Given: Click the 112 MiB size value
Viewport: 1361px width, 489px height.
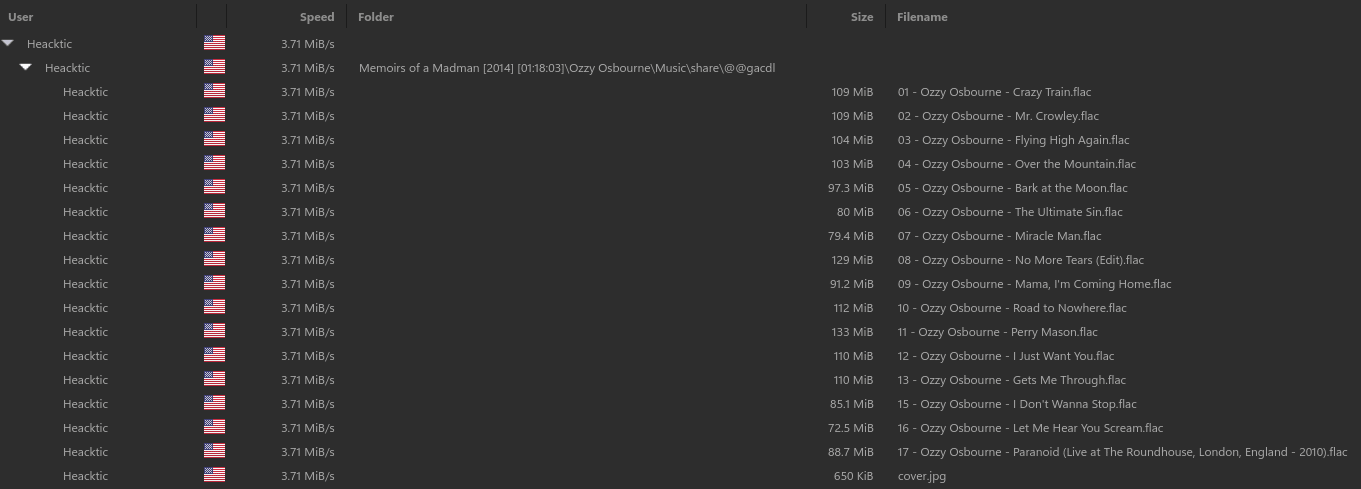Looking at the screenshot, I should pyautogui.click(x=852, y=308).
